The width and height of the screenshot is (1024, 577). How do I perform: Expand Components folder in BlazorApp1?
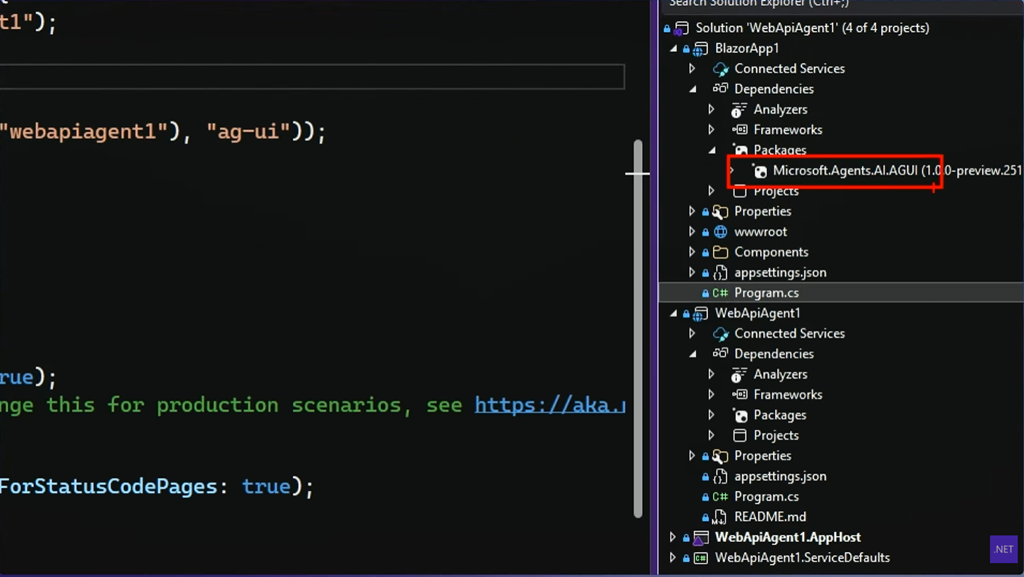pyautogui.click(x=692, y=252)
